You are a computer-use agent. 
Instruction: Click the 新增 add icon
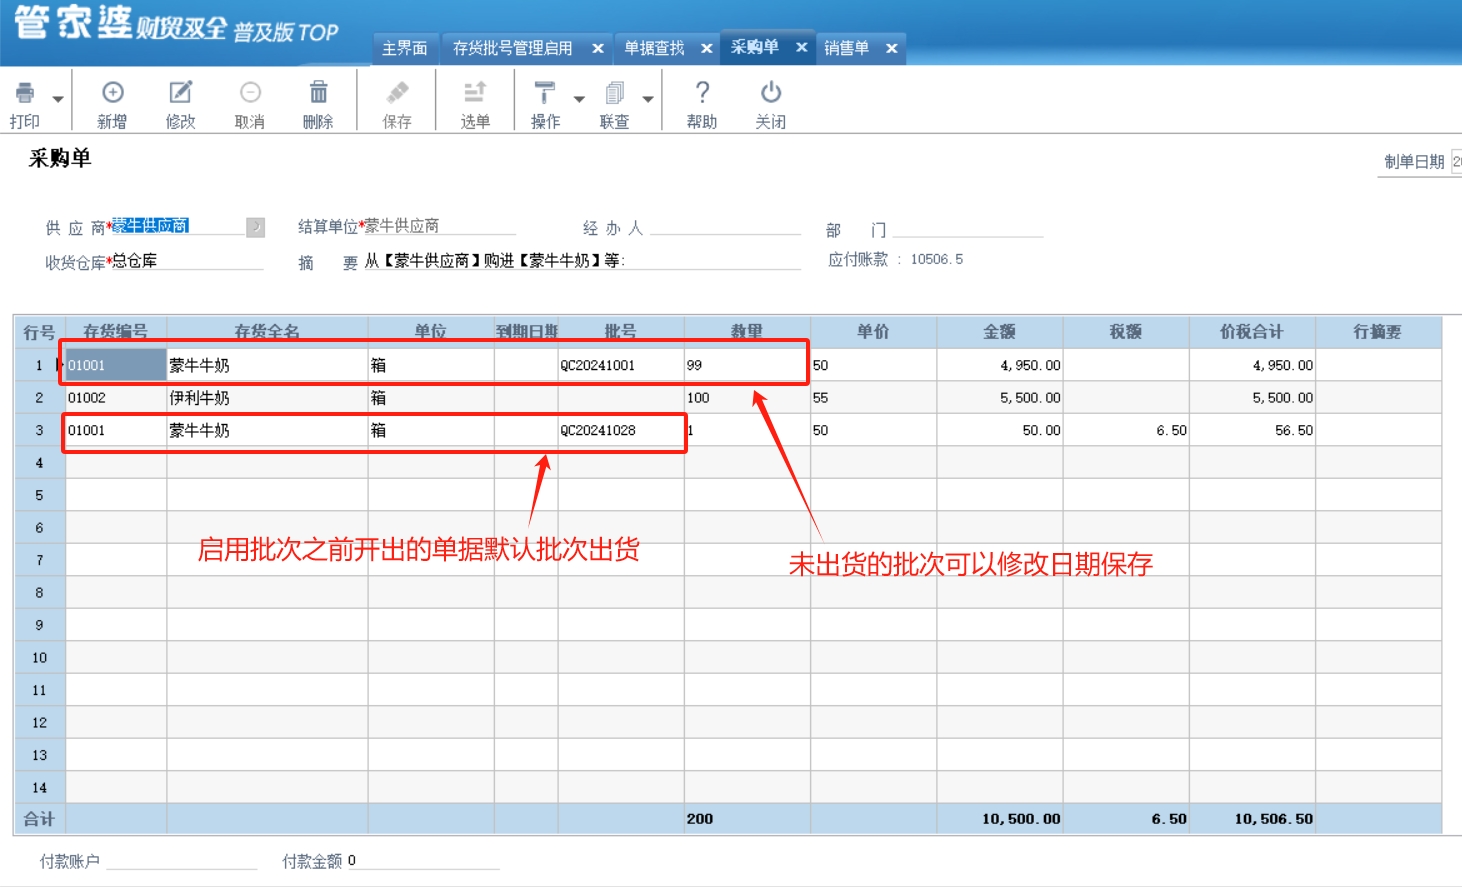[112, 93]
